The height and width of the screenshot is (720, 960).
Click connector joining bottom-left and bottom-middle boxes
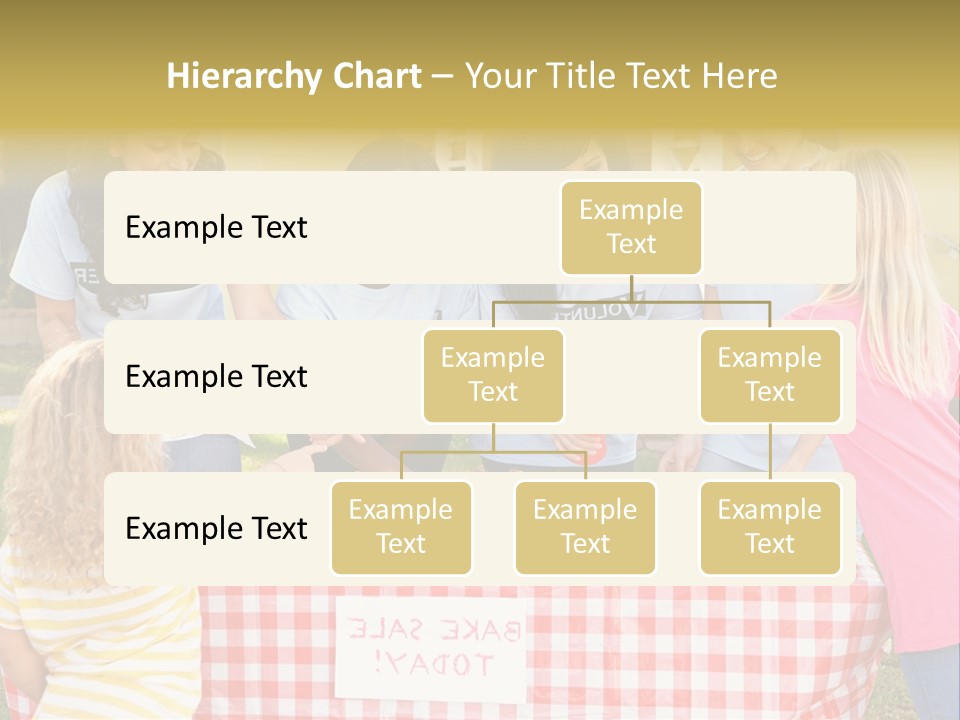click(493, 452)
